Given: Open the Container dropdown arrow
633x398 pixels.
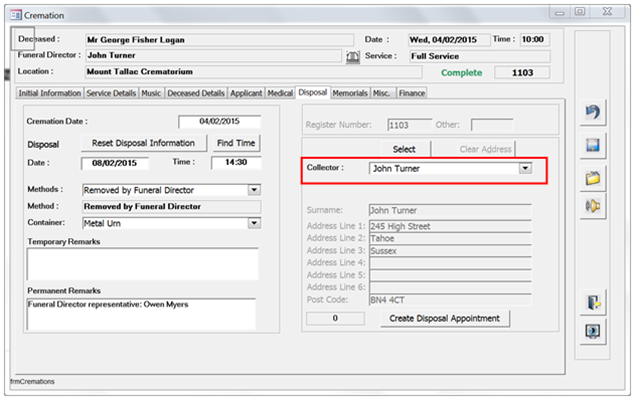Looking at the screenshot, I should pyautogui.click(x=254, y=223).
